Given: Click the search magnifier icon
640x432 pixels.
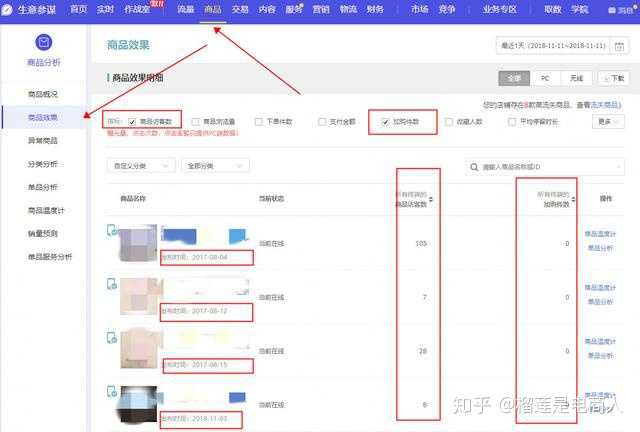Looking at the screenshot, I should point(474,167).
